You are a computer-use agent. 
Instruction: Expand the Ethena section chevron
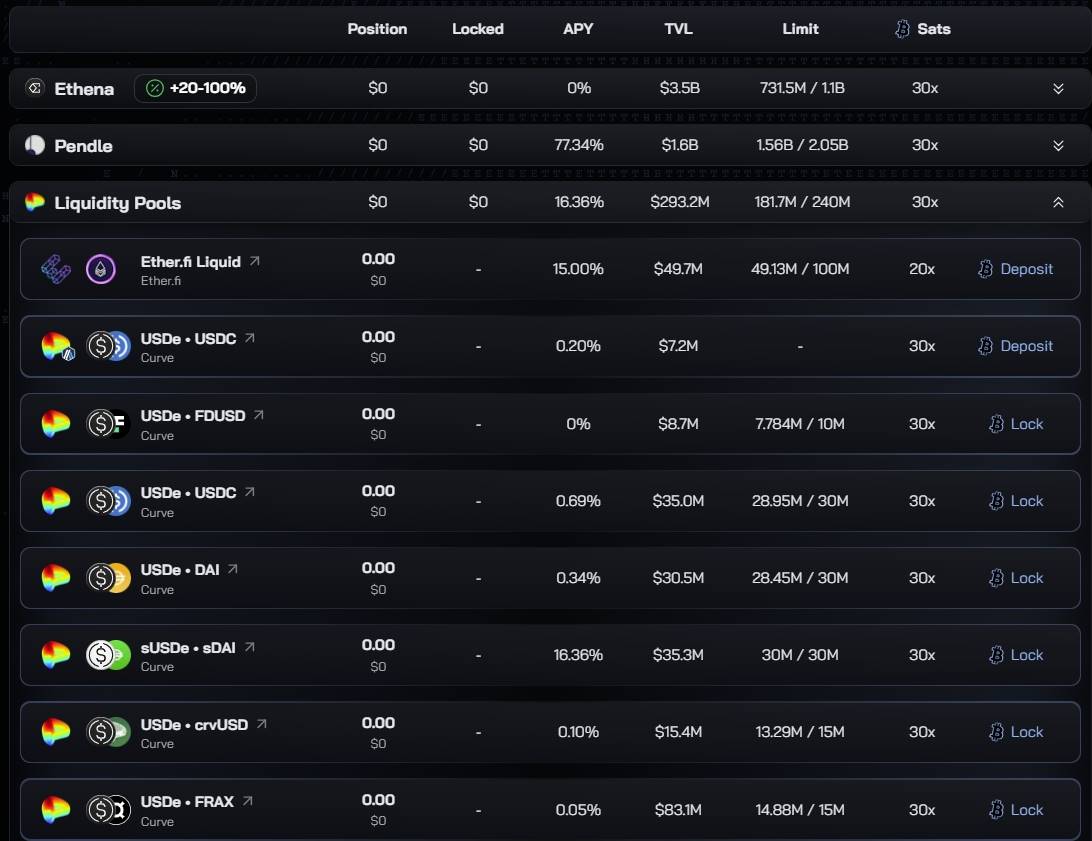pos(1058,88)
